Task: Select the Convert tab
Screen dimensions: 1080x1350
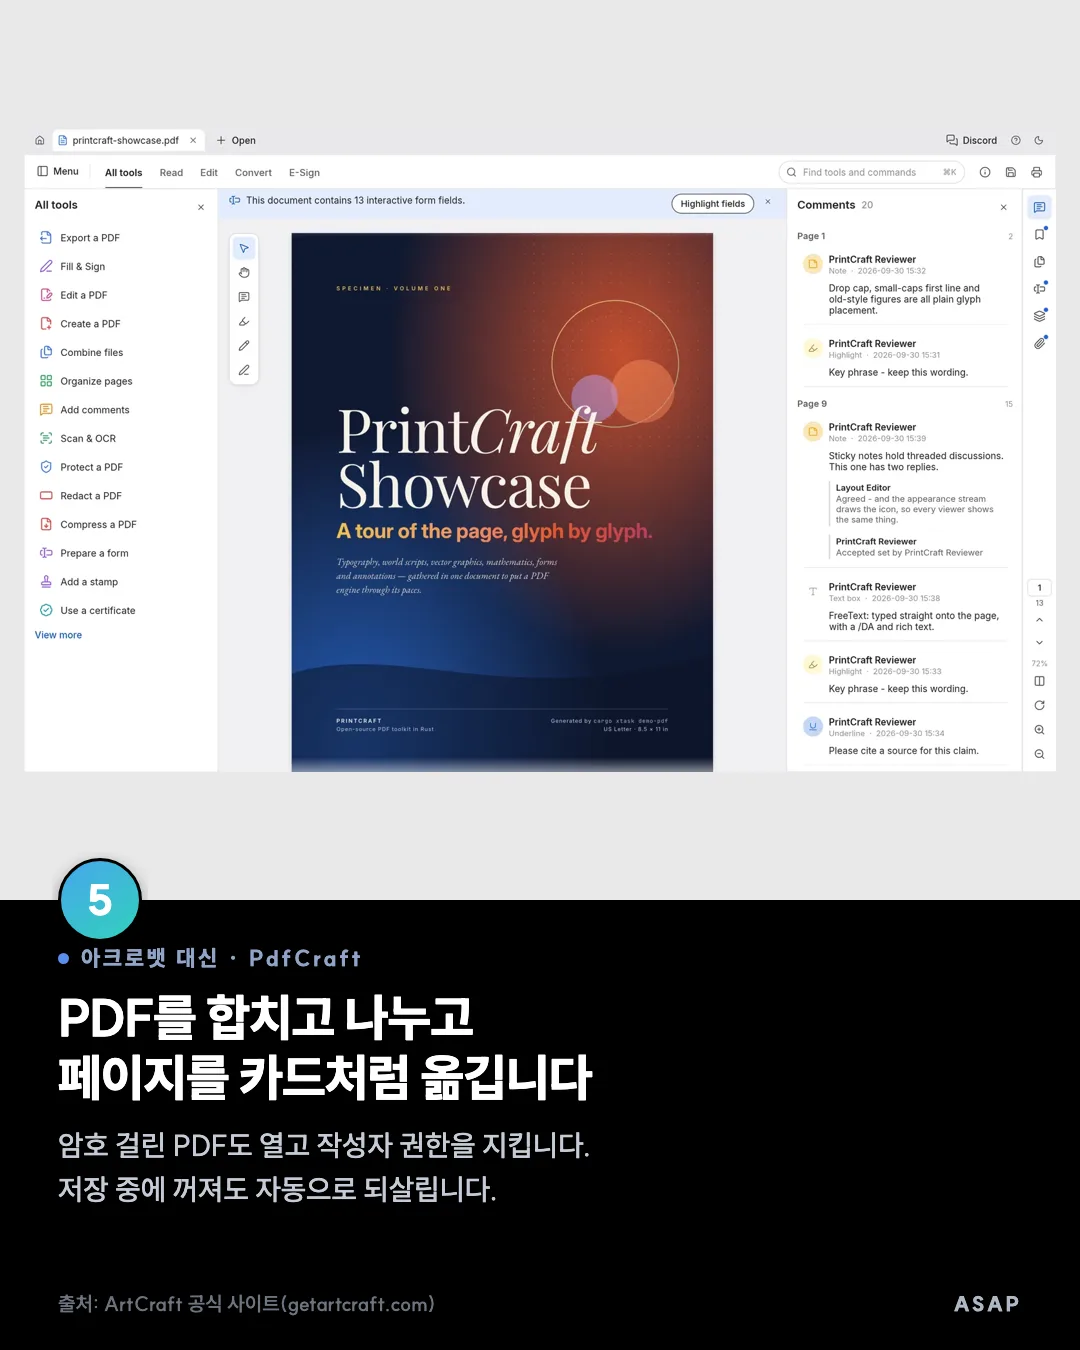Action: pyautogui.click(x=253, y=173)
